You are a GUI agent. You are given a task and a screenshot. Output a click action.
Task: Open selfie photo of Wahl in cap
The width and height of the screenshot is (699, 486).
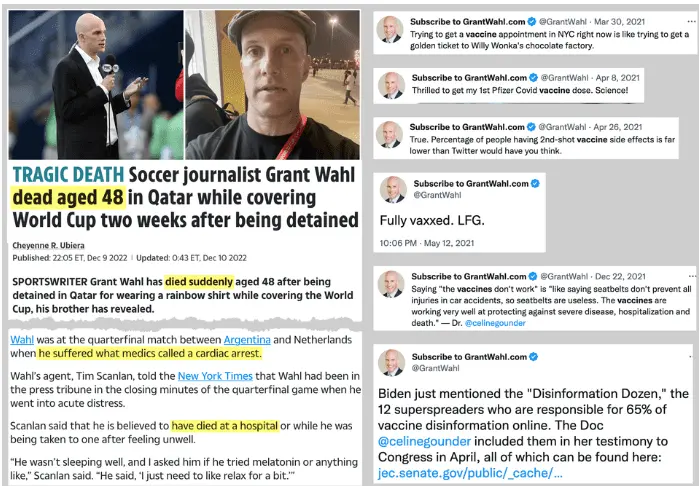(x=272, y=85)
